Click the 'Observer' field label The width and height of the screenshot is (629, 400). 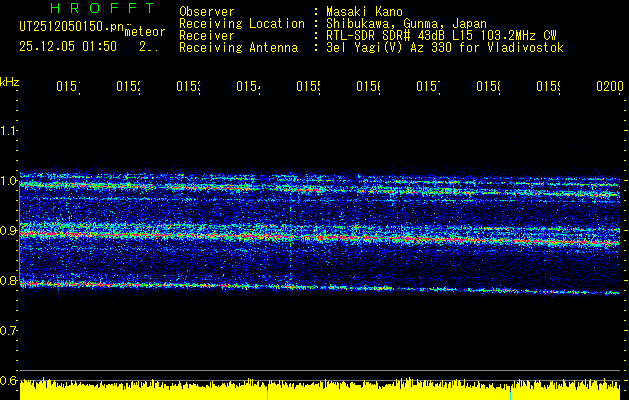(x=207, y=12)
